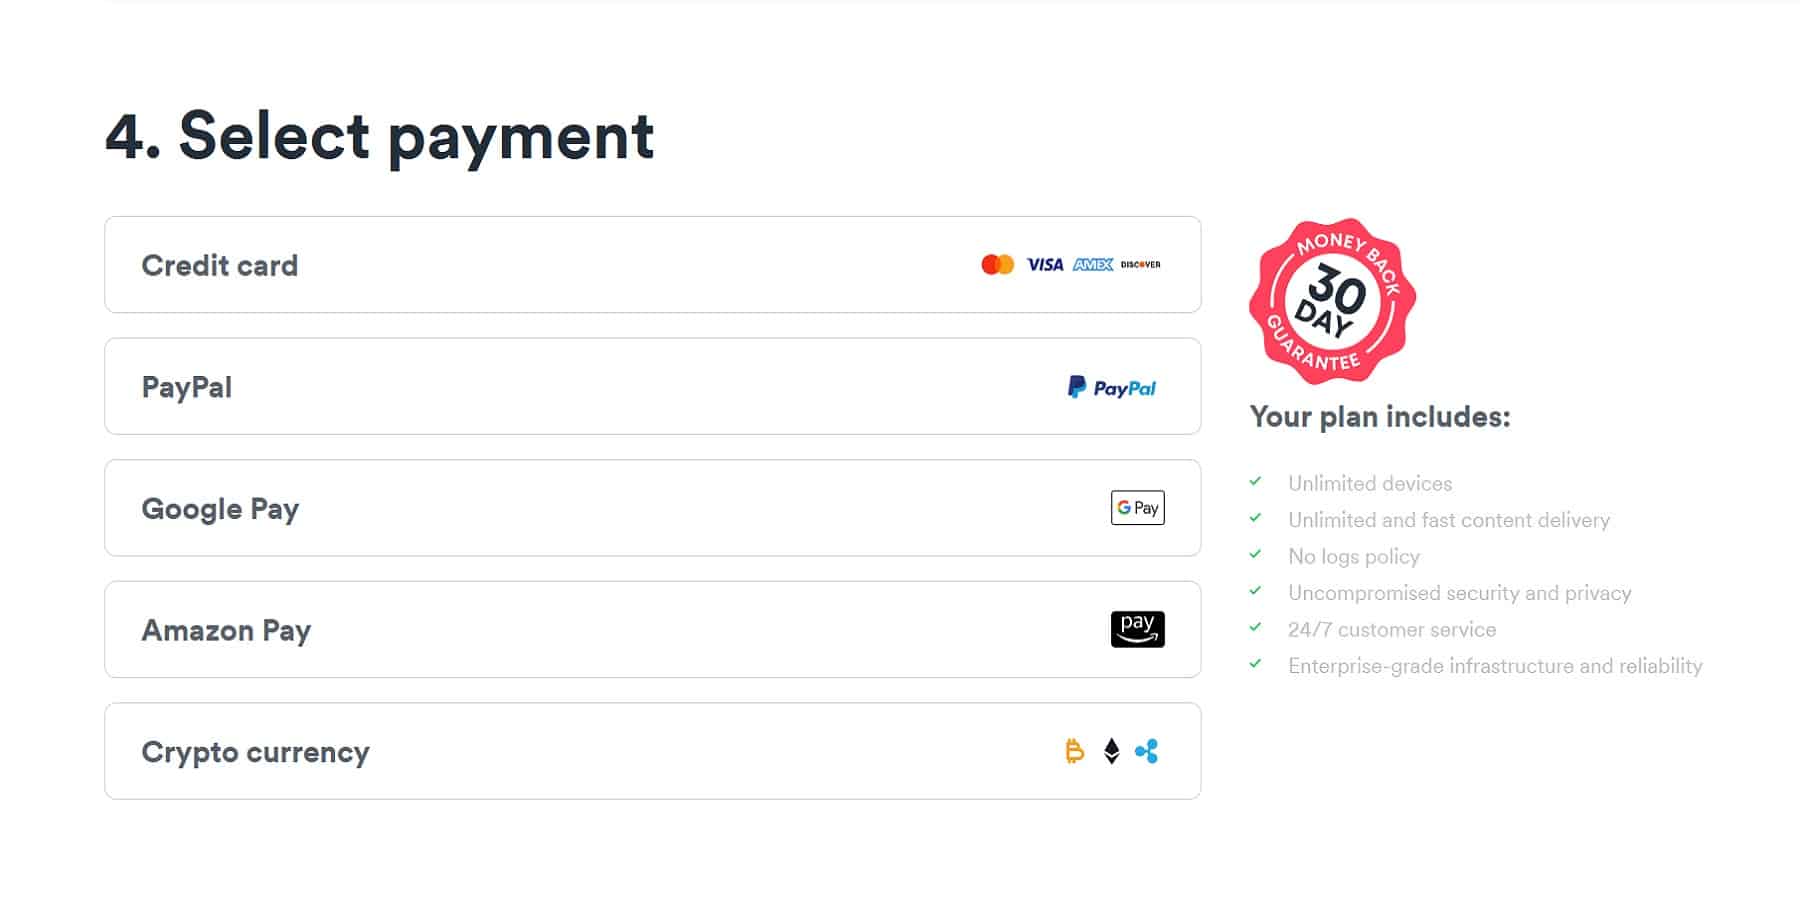This screenshot has width=1800, height=900.
Task: Click the G Pay logo badge
Action: (1138, 508)
